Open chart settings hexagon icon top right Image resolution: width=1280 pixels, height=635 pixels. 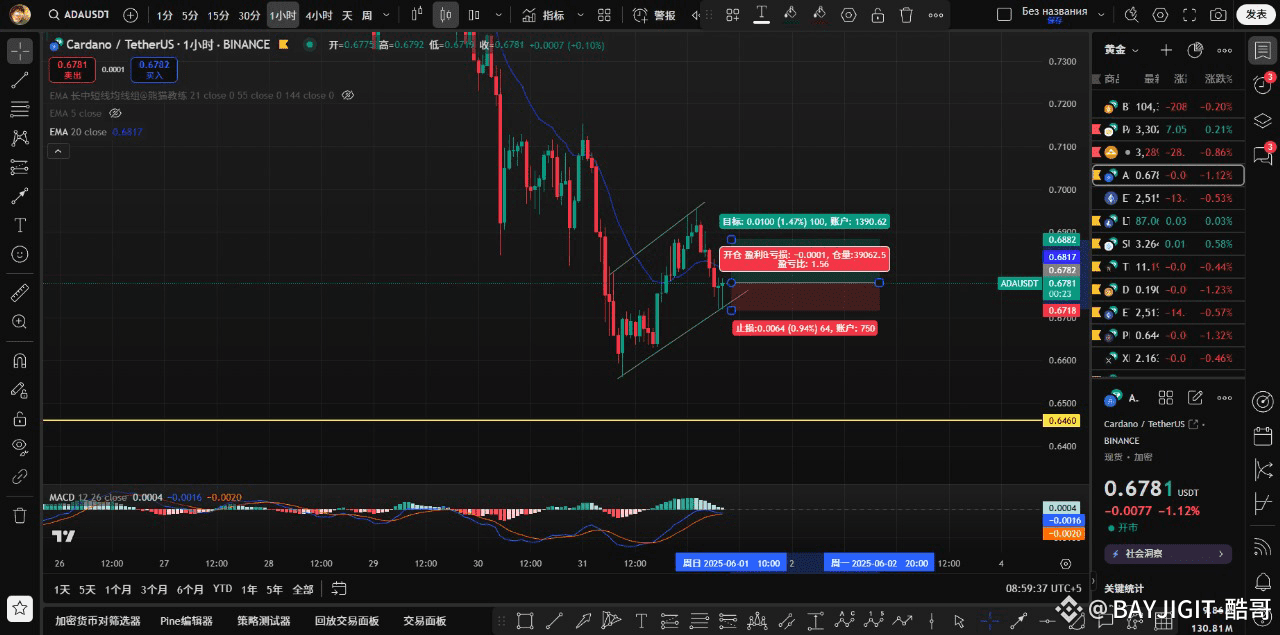(1160, 15)
